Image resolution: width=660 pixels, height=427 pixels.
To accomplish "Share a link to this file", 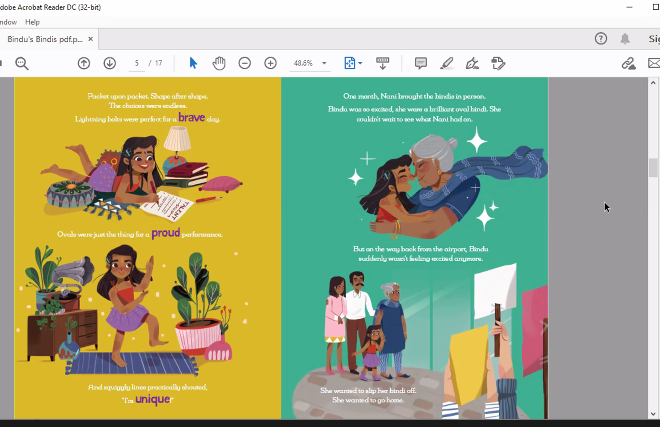I will (x=628, y=63).
